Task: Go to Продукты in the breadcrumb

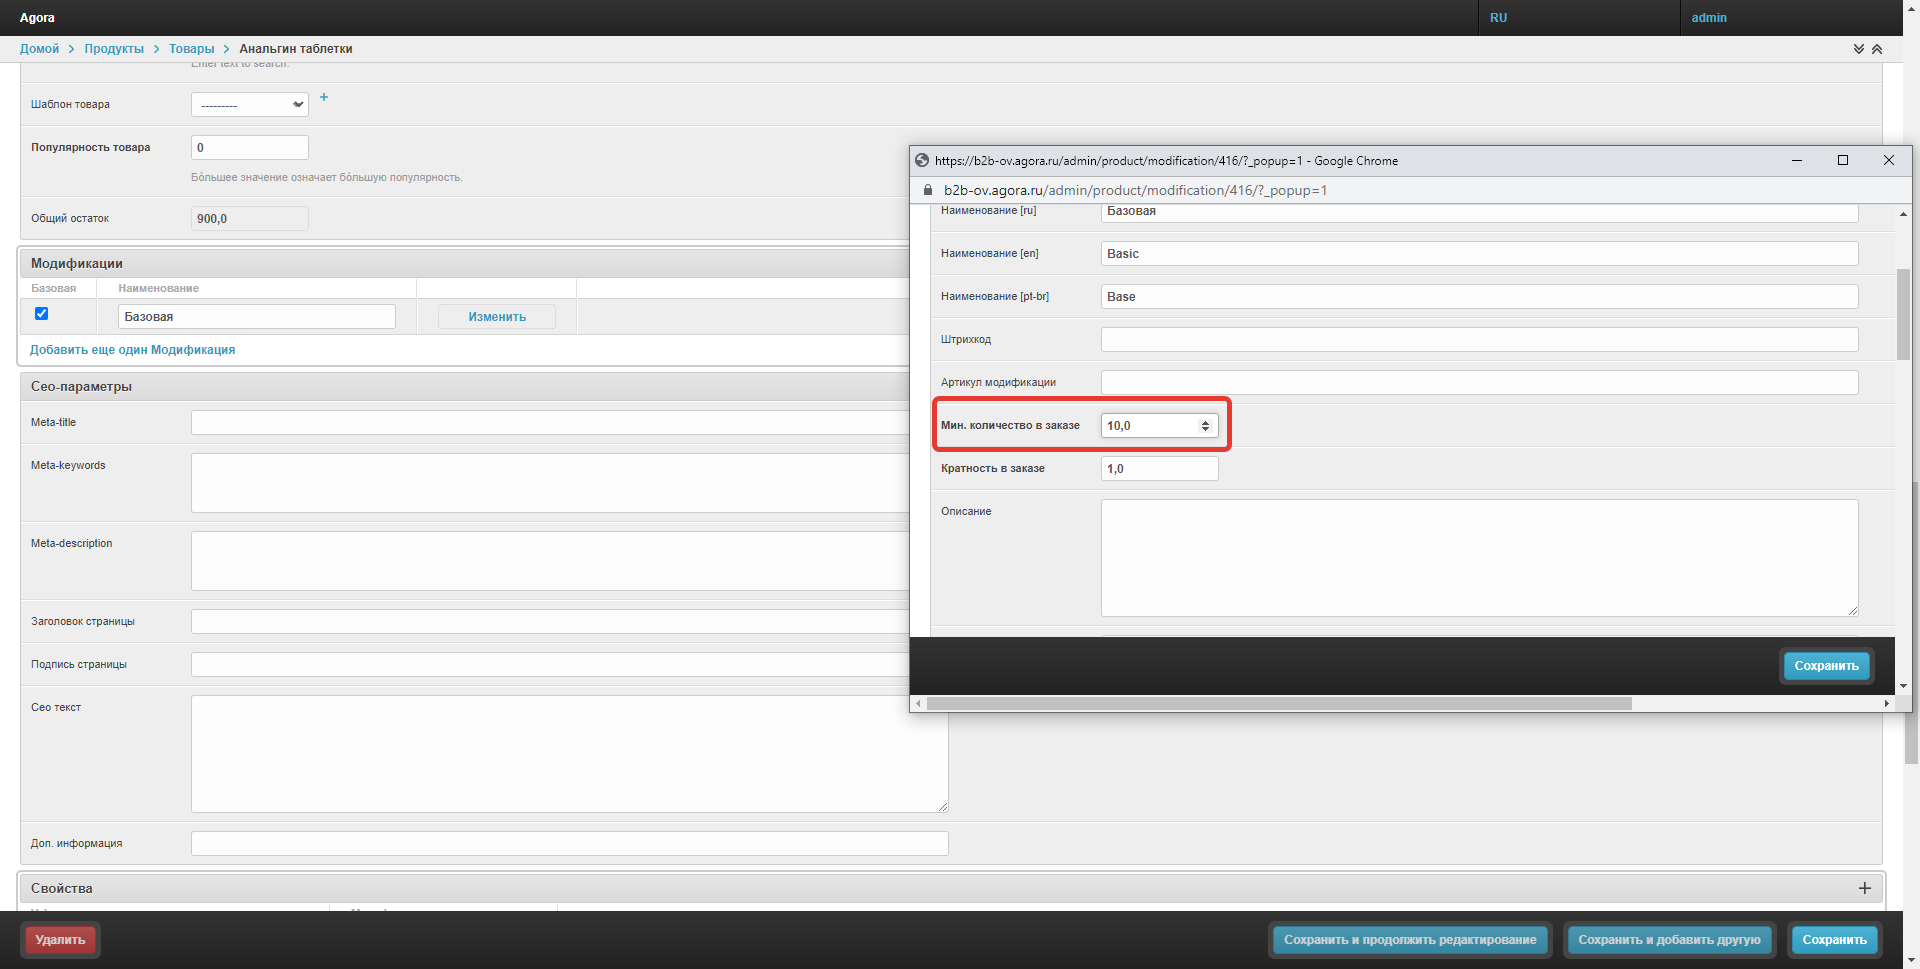Action: [114, 49]
